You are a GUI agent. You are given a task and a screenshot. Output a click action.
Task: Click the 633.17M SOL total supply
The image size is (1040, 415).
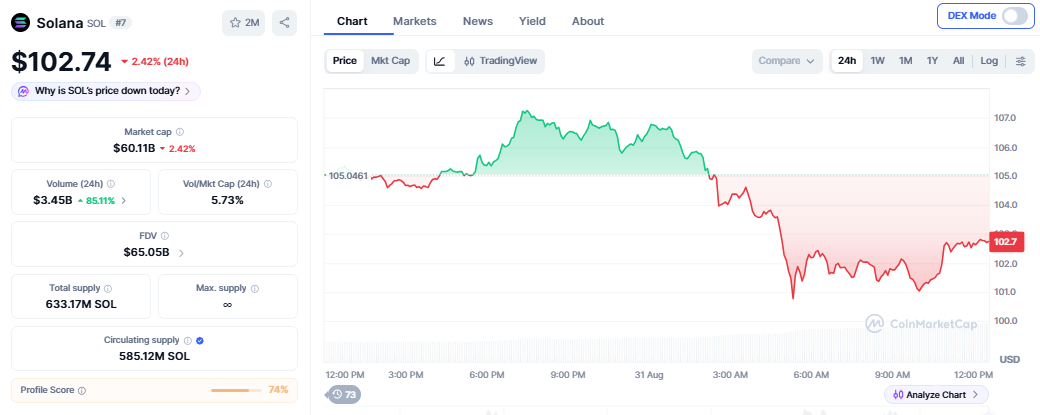coord(81,304)
